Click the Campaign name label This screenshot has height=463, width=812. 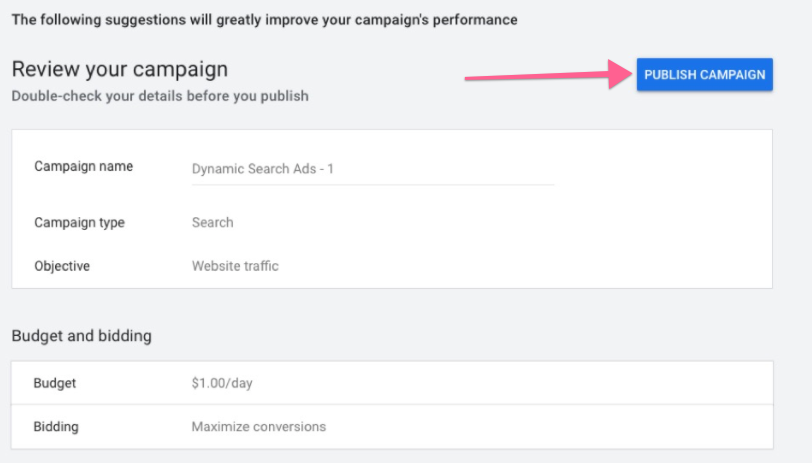coord(83,166)
